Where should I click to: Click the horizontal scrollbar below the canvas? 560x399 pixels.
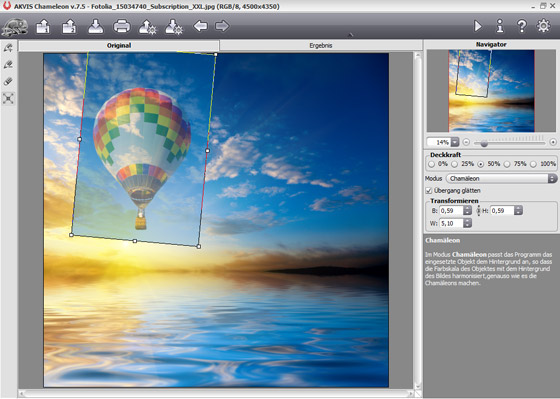pos(216,393)
